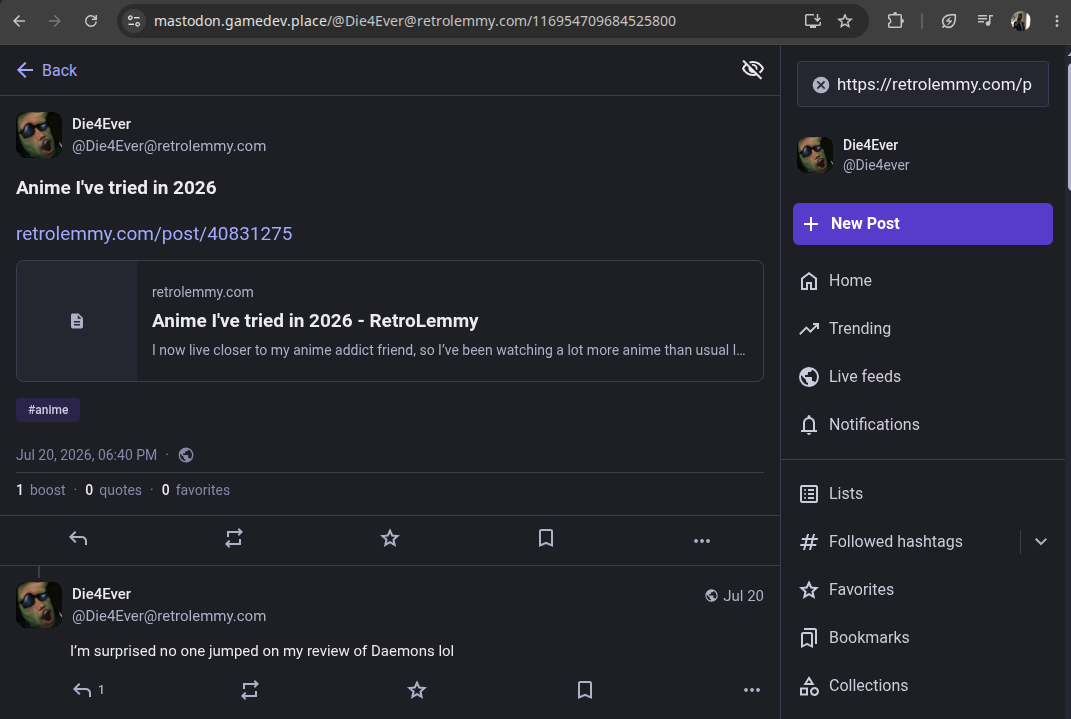Bookmark this page with the star icon
The image size is (1071, 719).
point(845,21)
